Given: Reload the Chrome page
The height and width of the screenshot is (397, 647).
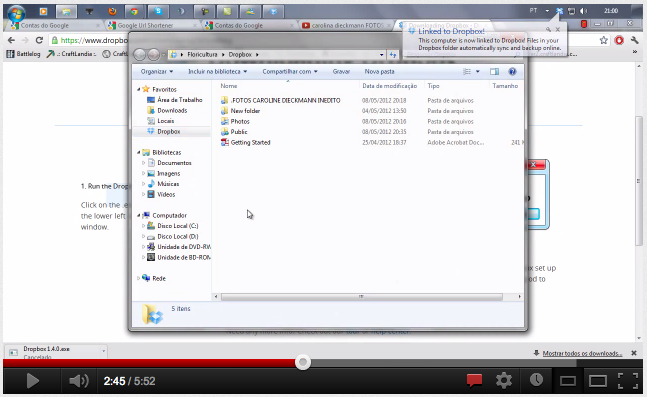Looking at the screenshot, I should 39,40.
